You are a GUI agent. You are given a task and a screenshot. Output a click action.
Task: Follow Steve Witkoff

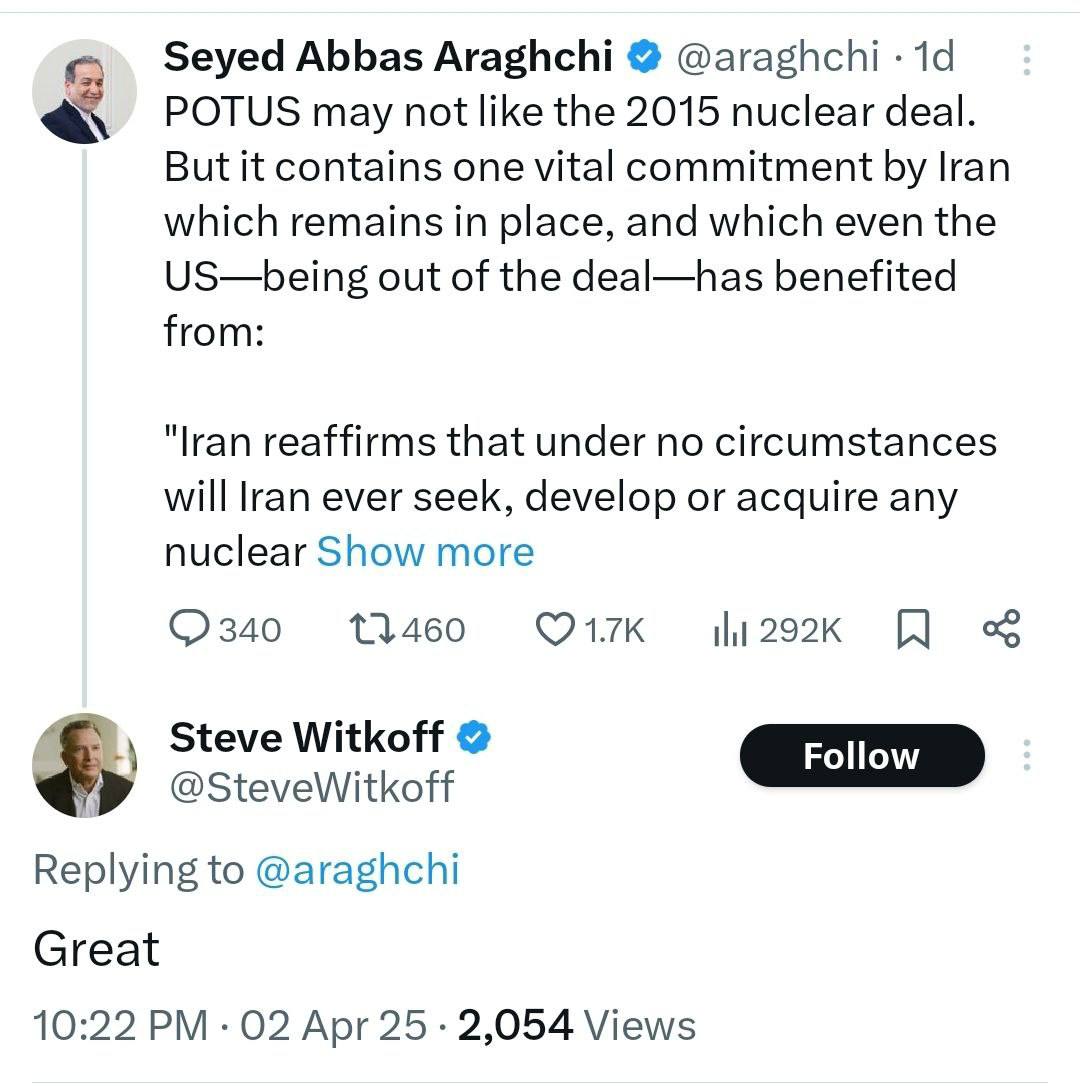[861, 755]
